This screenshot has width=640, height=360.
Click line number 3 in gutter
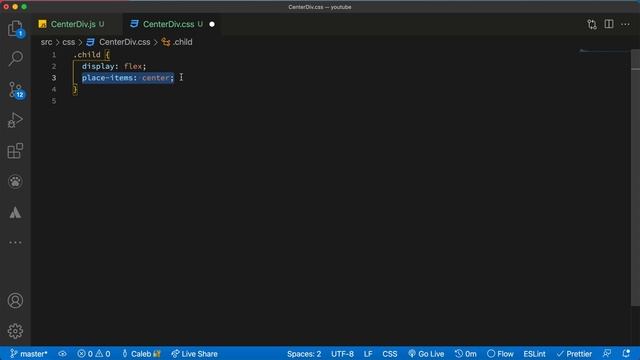(53, 78)
